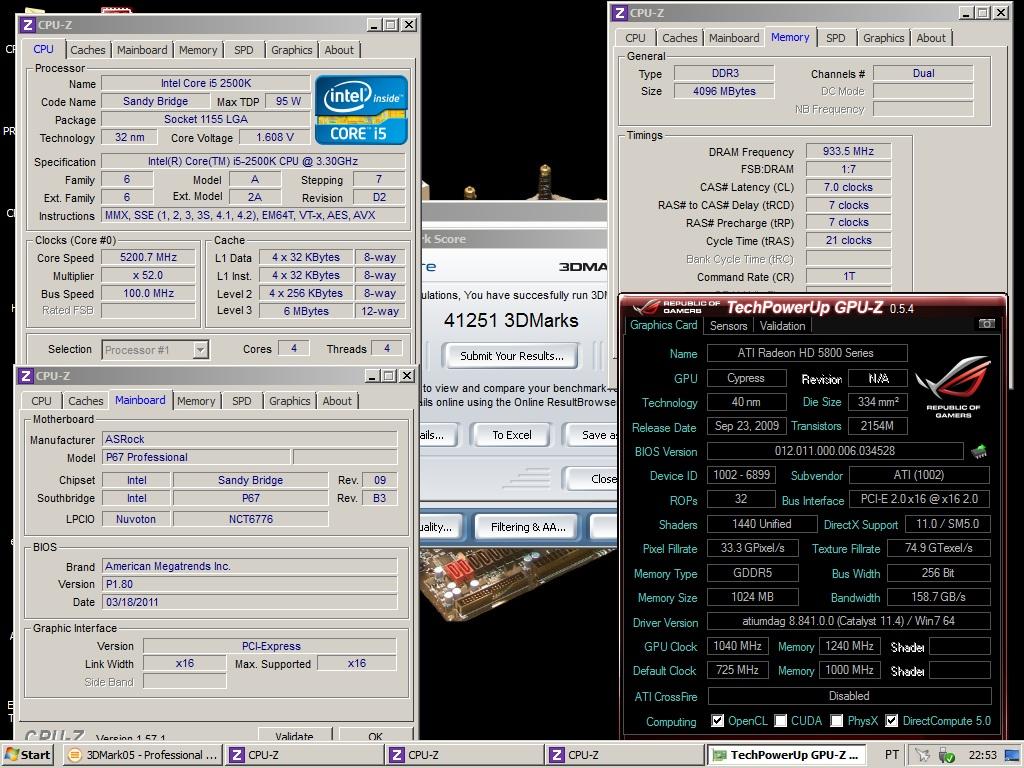Click the Disabled ATI CrossFire field
The image size is (1024, 768).
pos(849,696)
